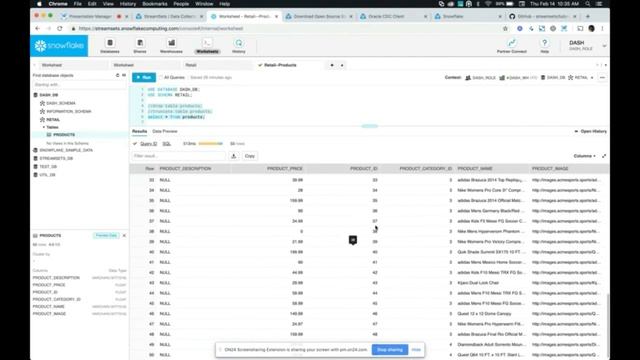This screenshot has width=640, height=360.
Task: Select the DASH_DB context database
Action: (x=553, y=78)
